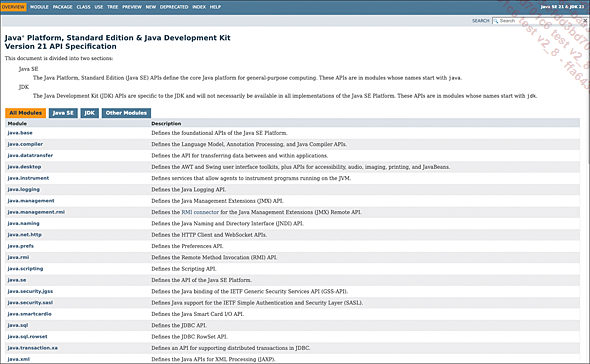
Task: Open the java.xml module link
Action: click(19, 359)
